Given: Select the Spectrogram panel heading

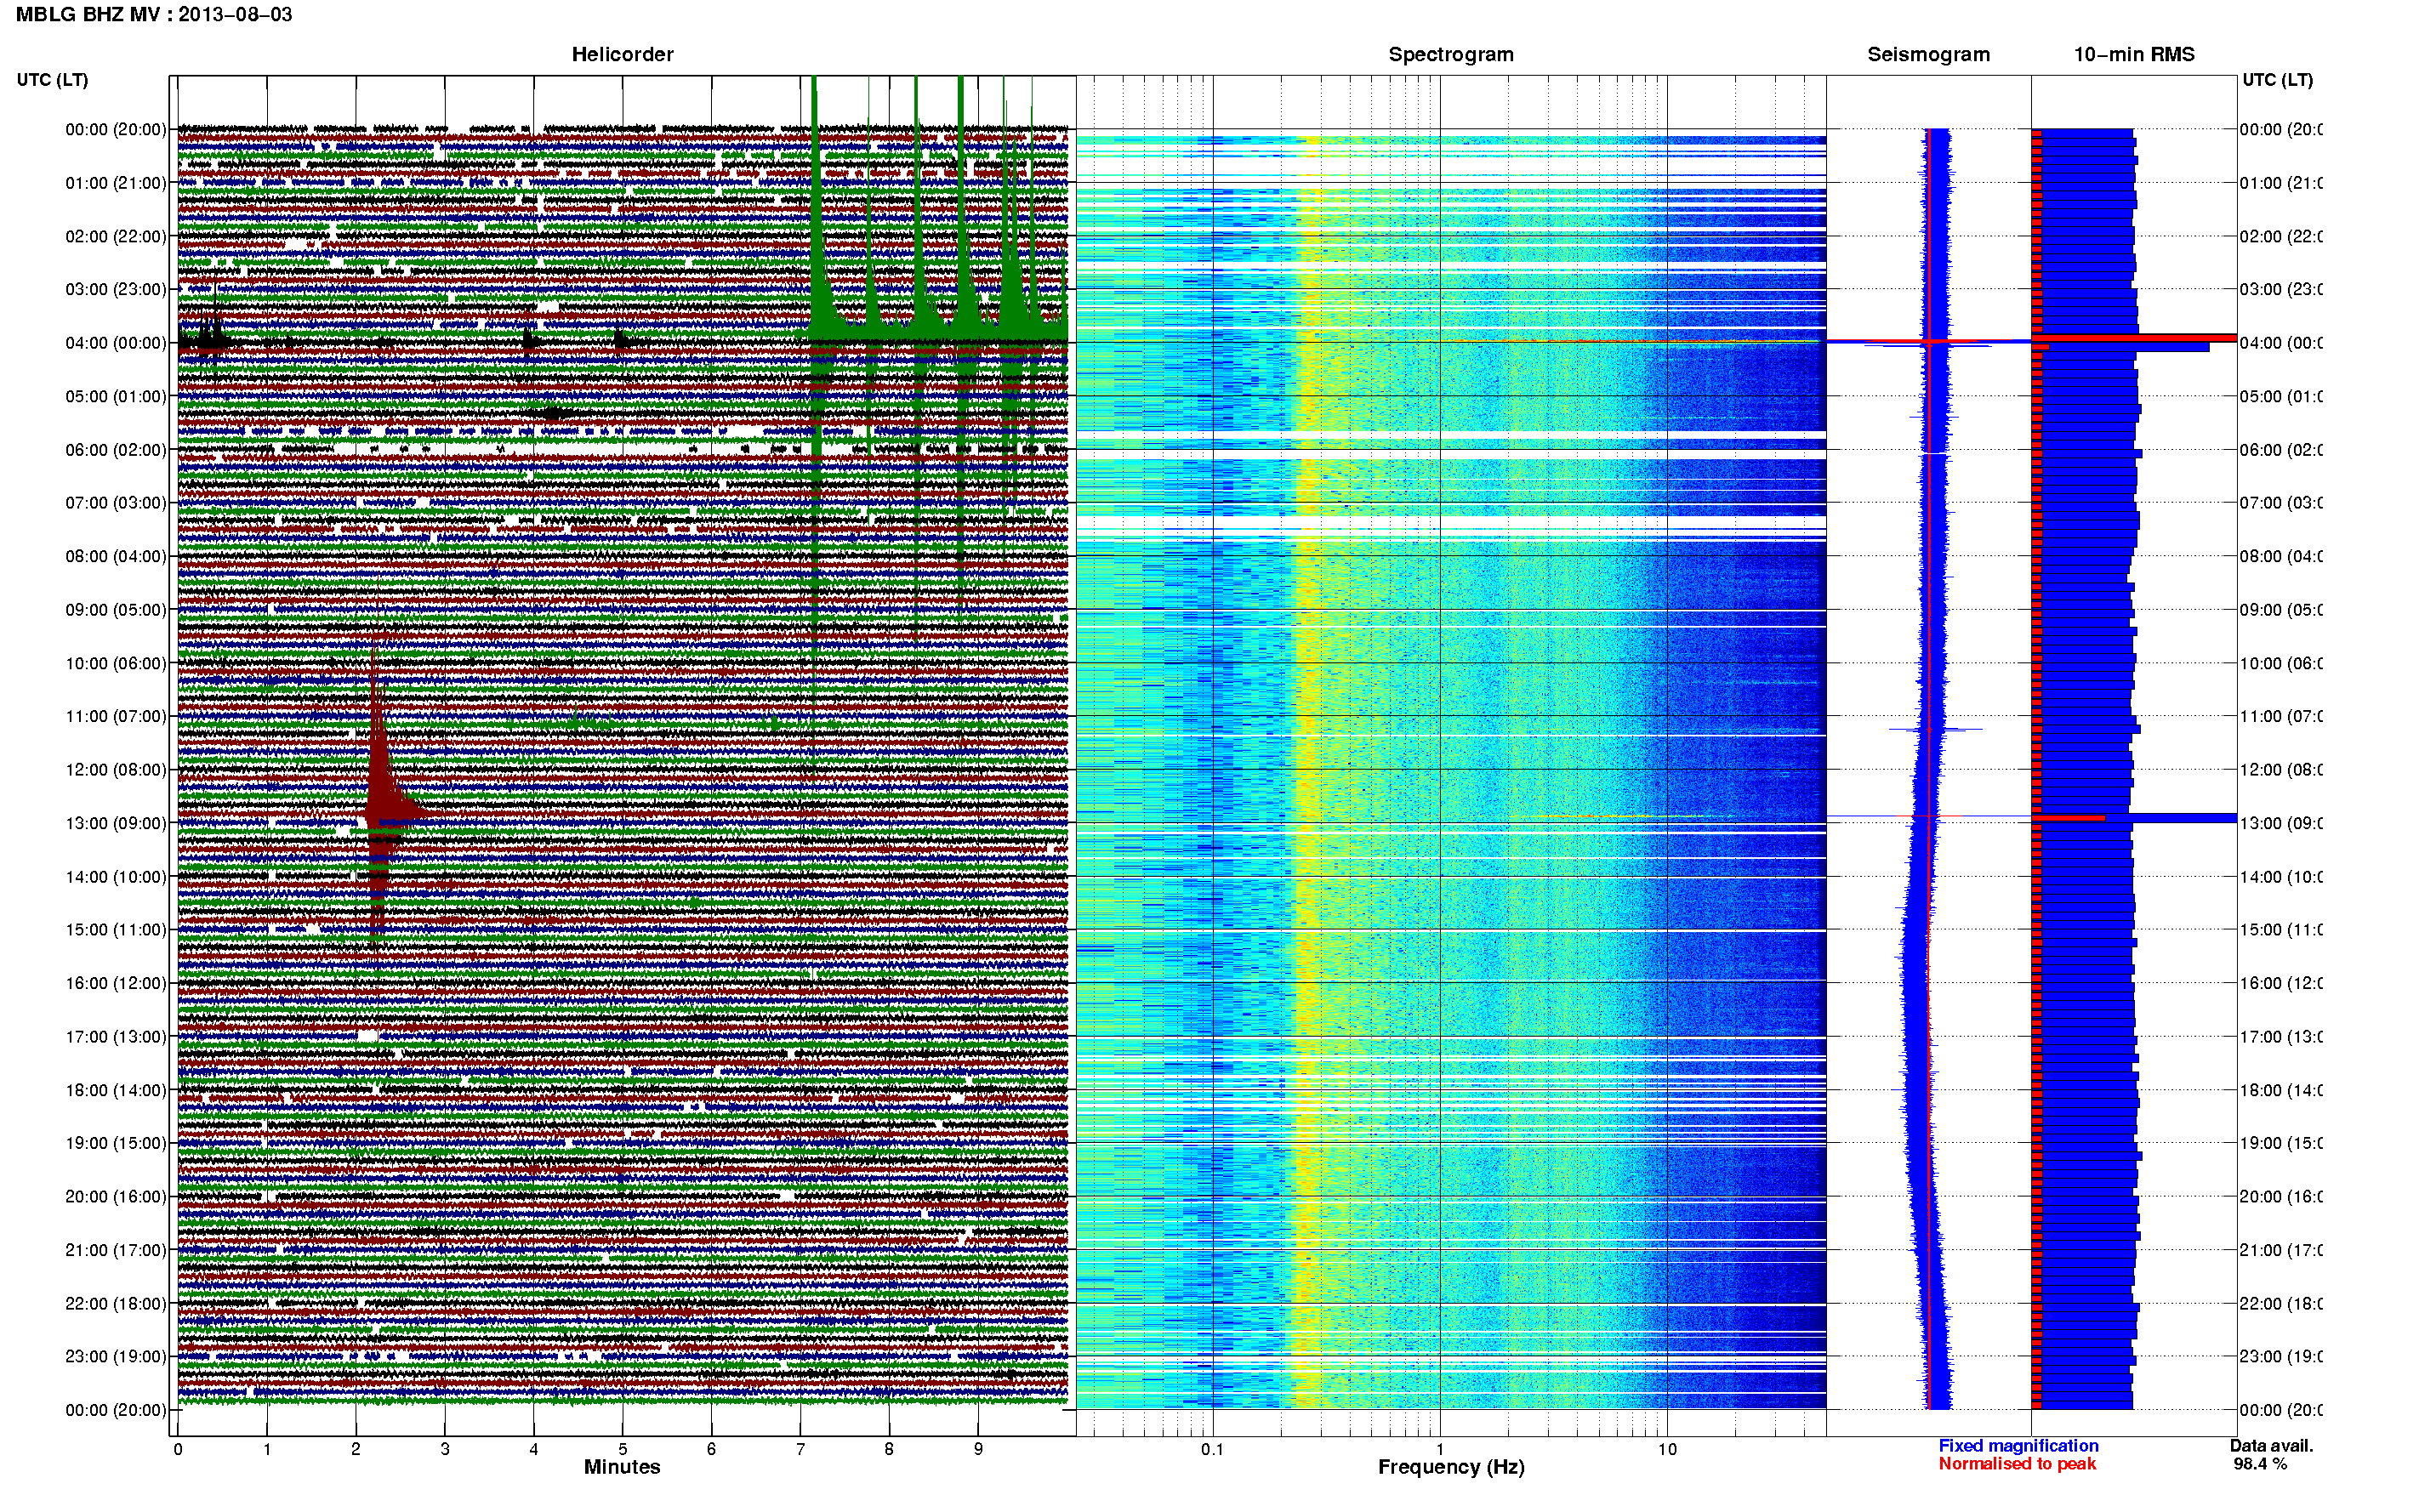Looking at the screenshot, I should [x=1451, y=54].
